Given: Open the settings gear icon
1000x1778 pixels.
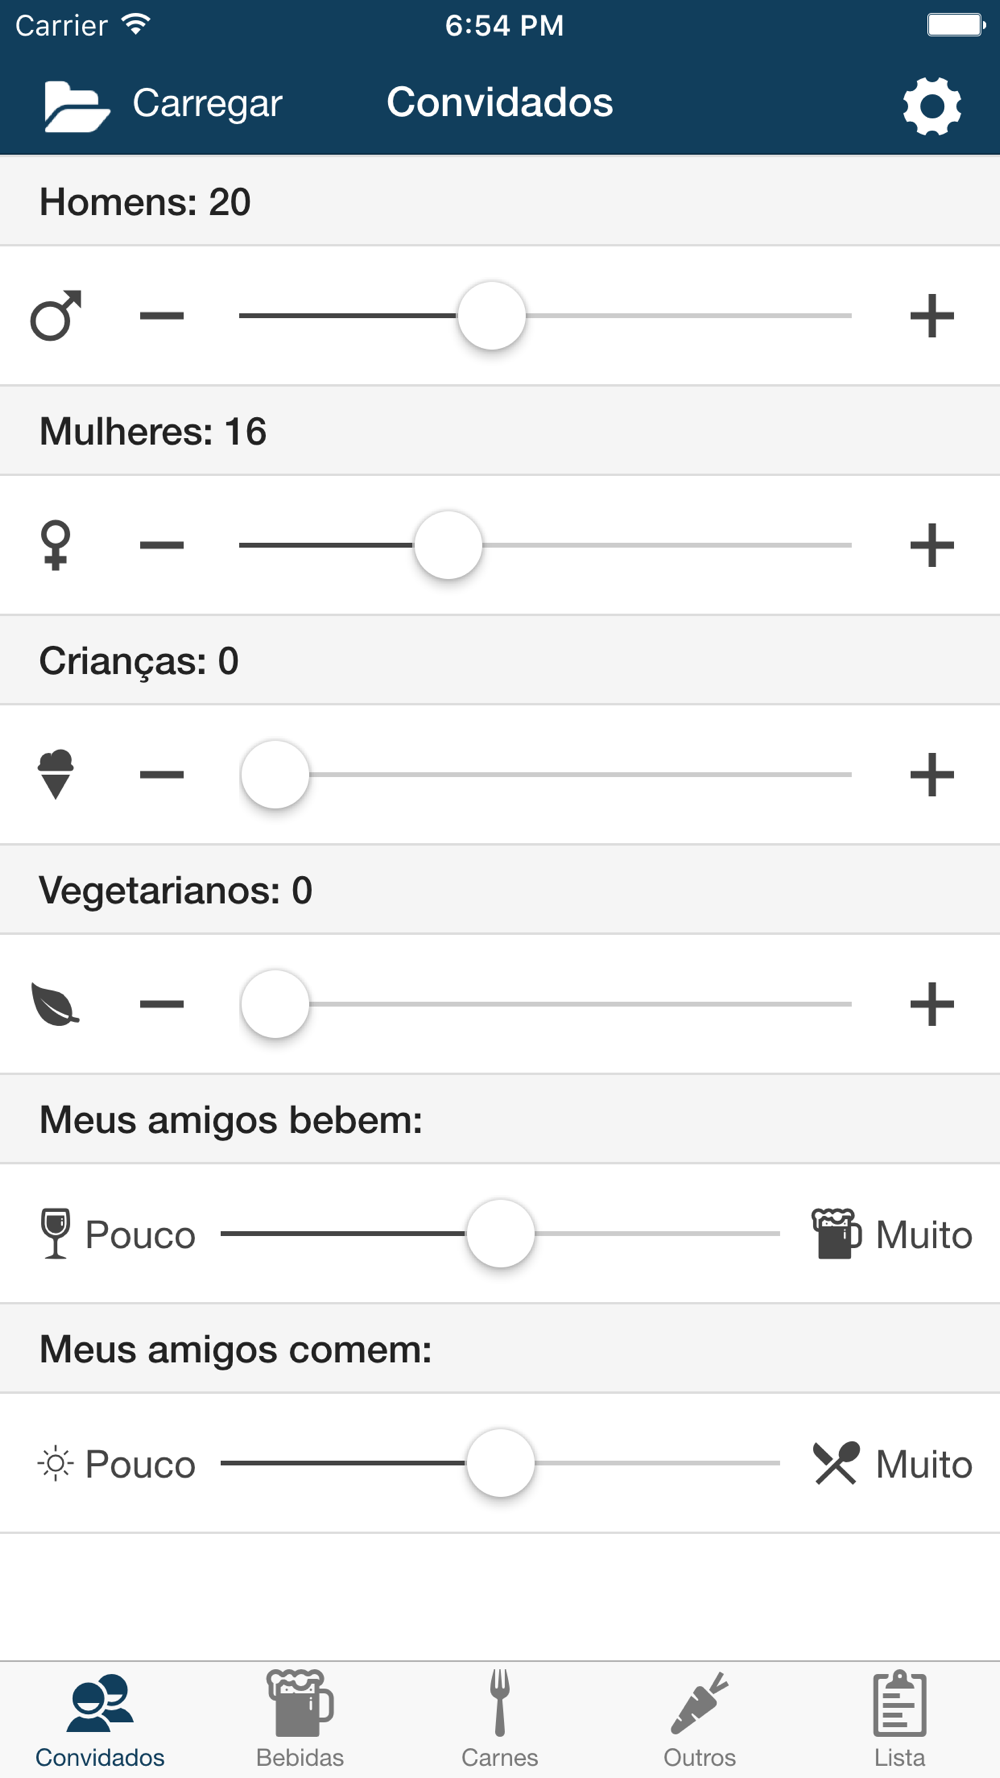Looking at the screenshot, I should (931, 105).
